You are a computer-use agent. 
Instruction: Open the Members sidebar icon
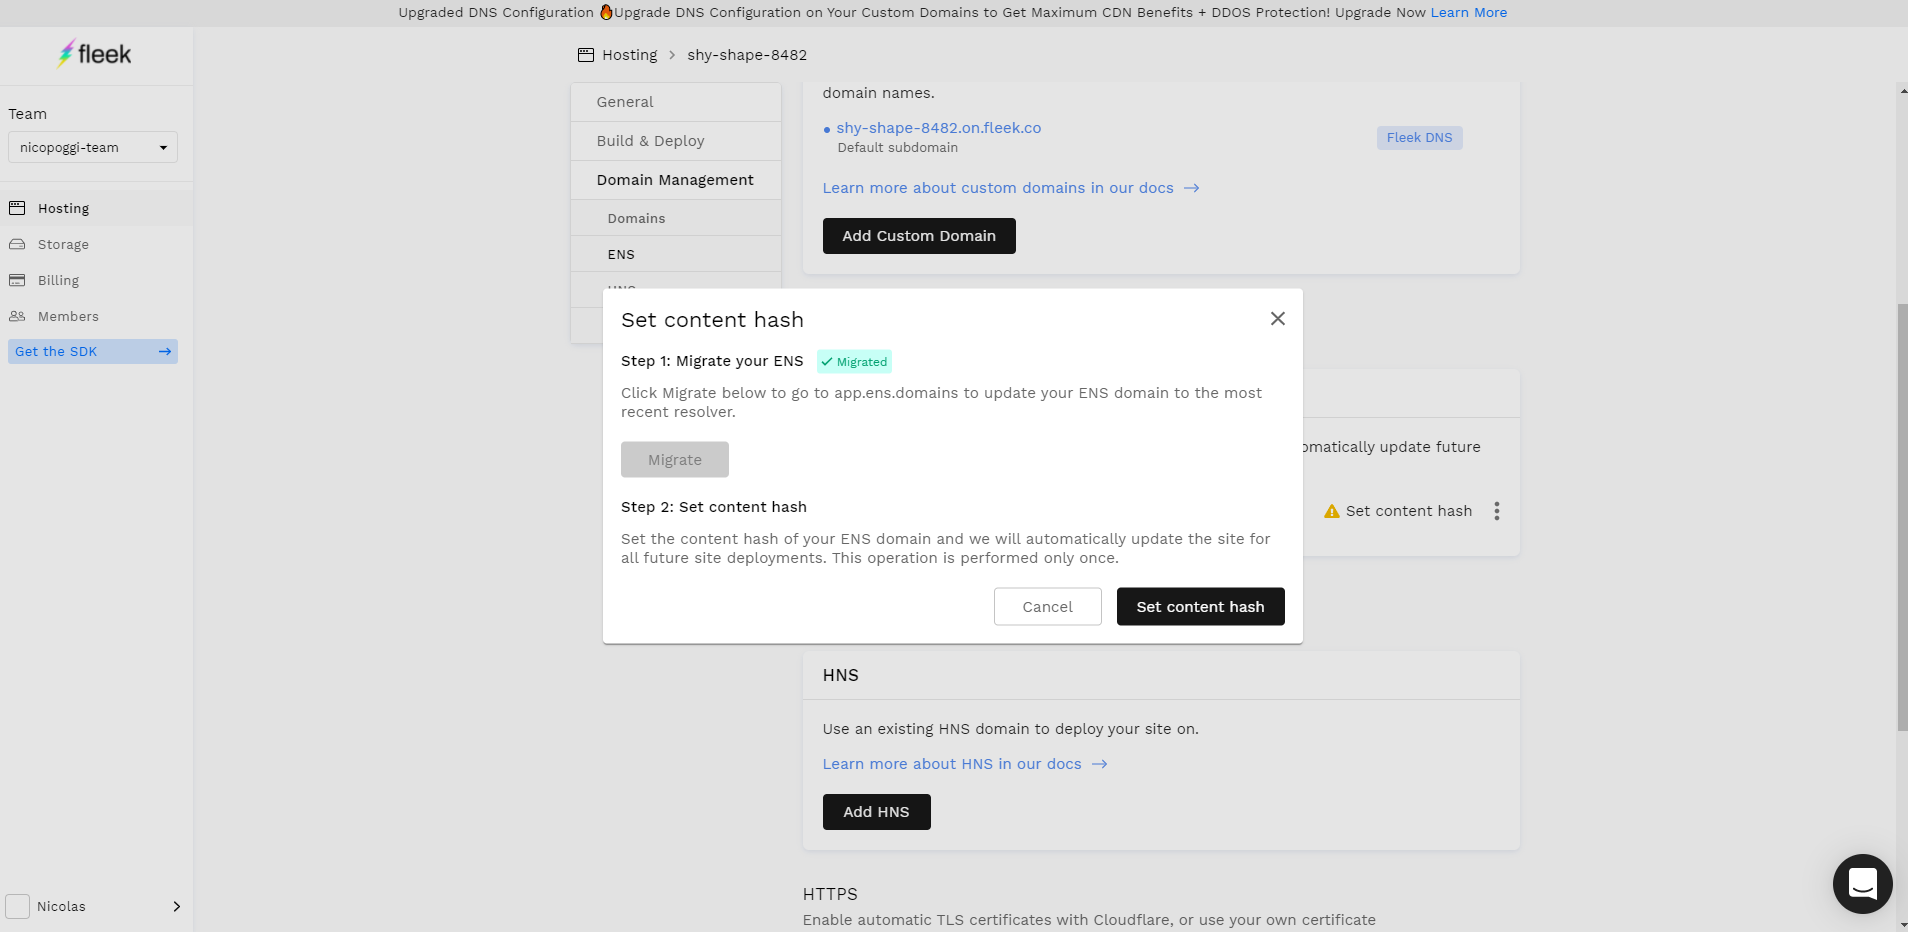(x=17, y=316)
